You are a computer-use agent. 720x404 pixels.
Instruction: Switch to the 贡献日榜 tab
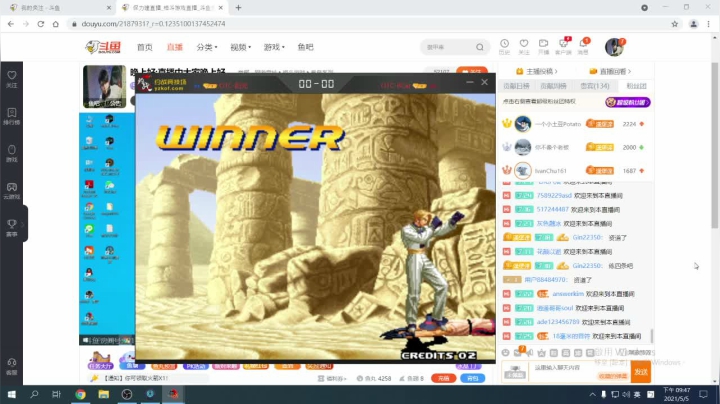516,86
